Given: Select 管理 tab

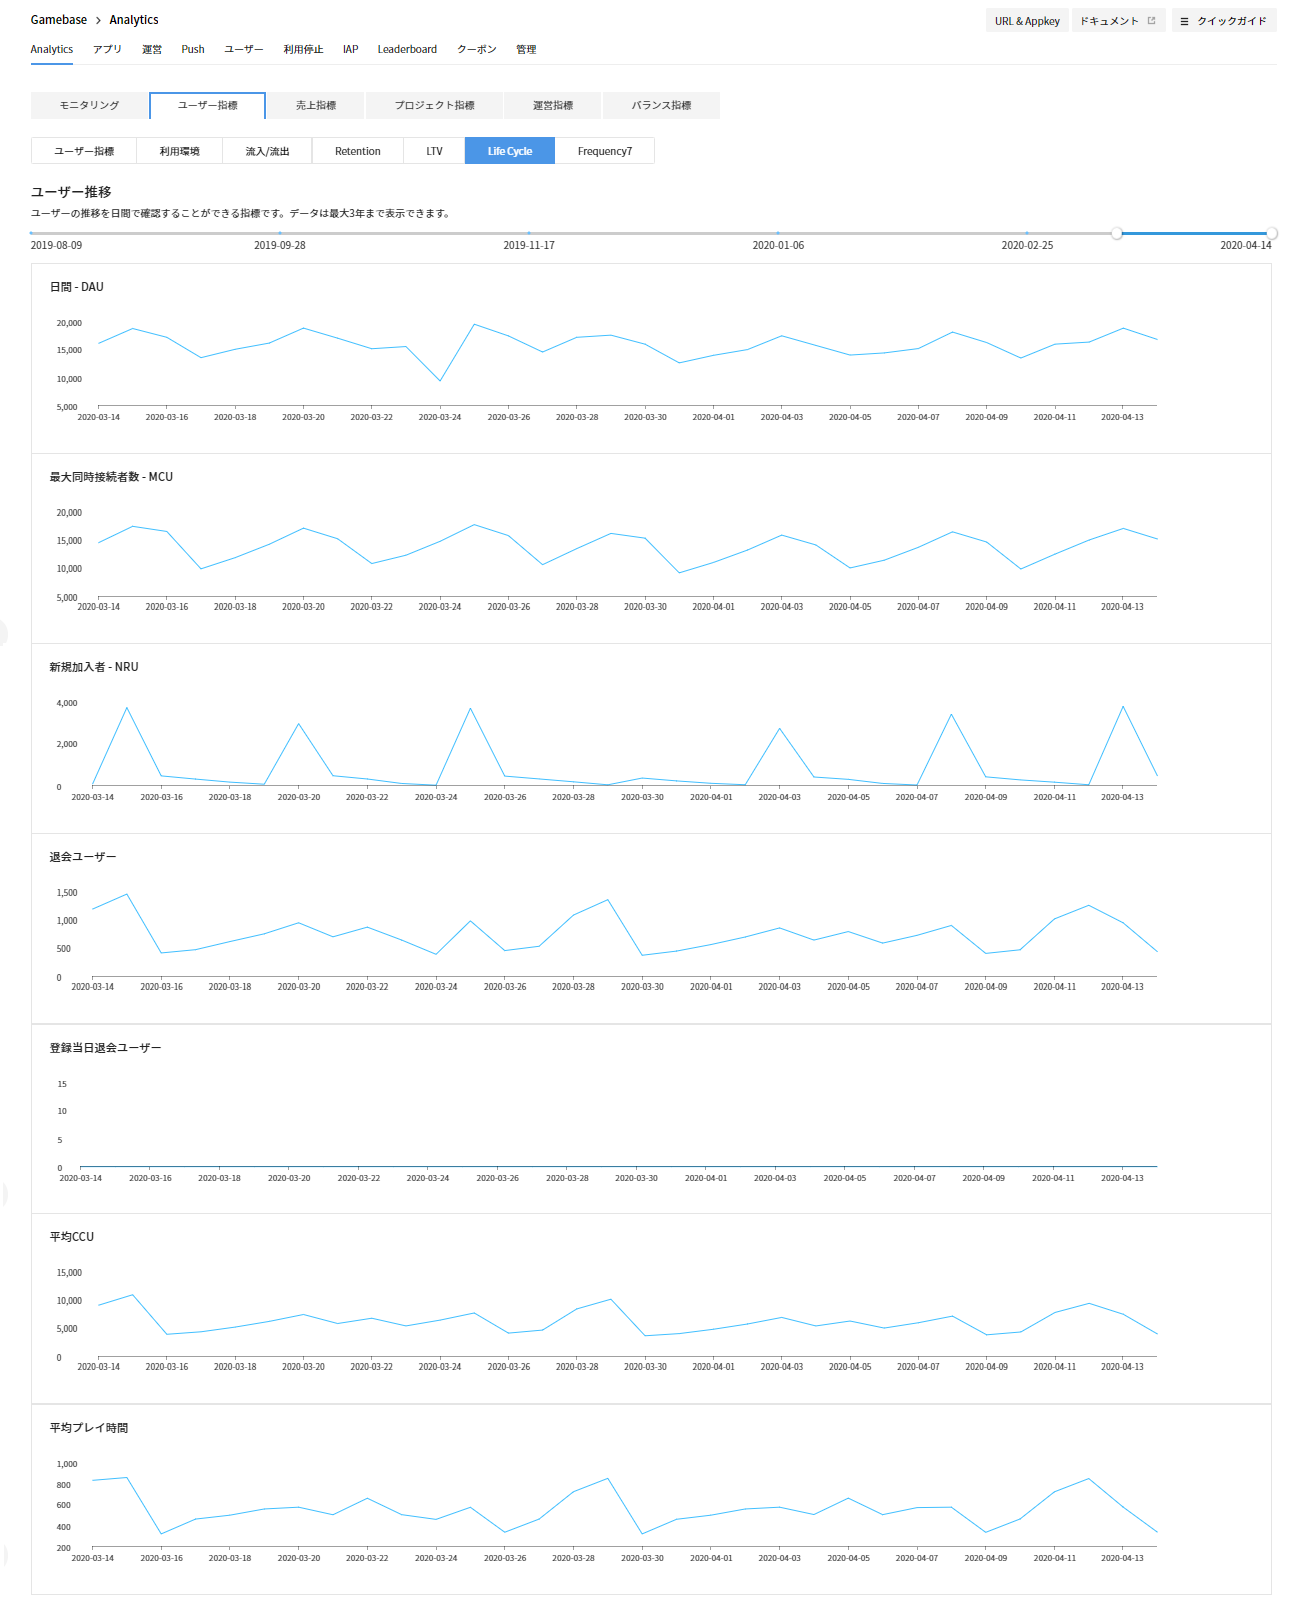Looking at the screenshot, I should (526, 49).
